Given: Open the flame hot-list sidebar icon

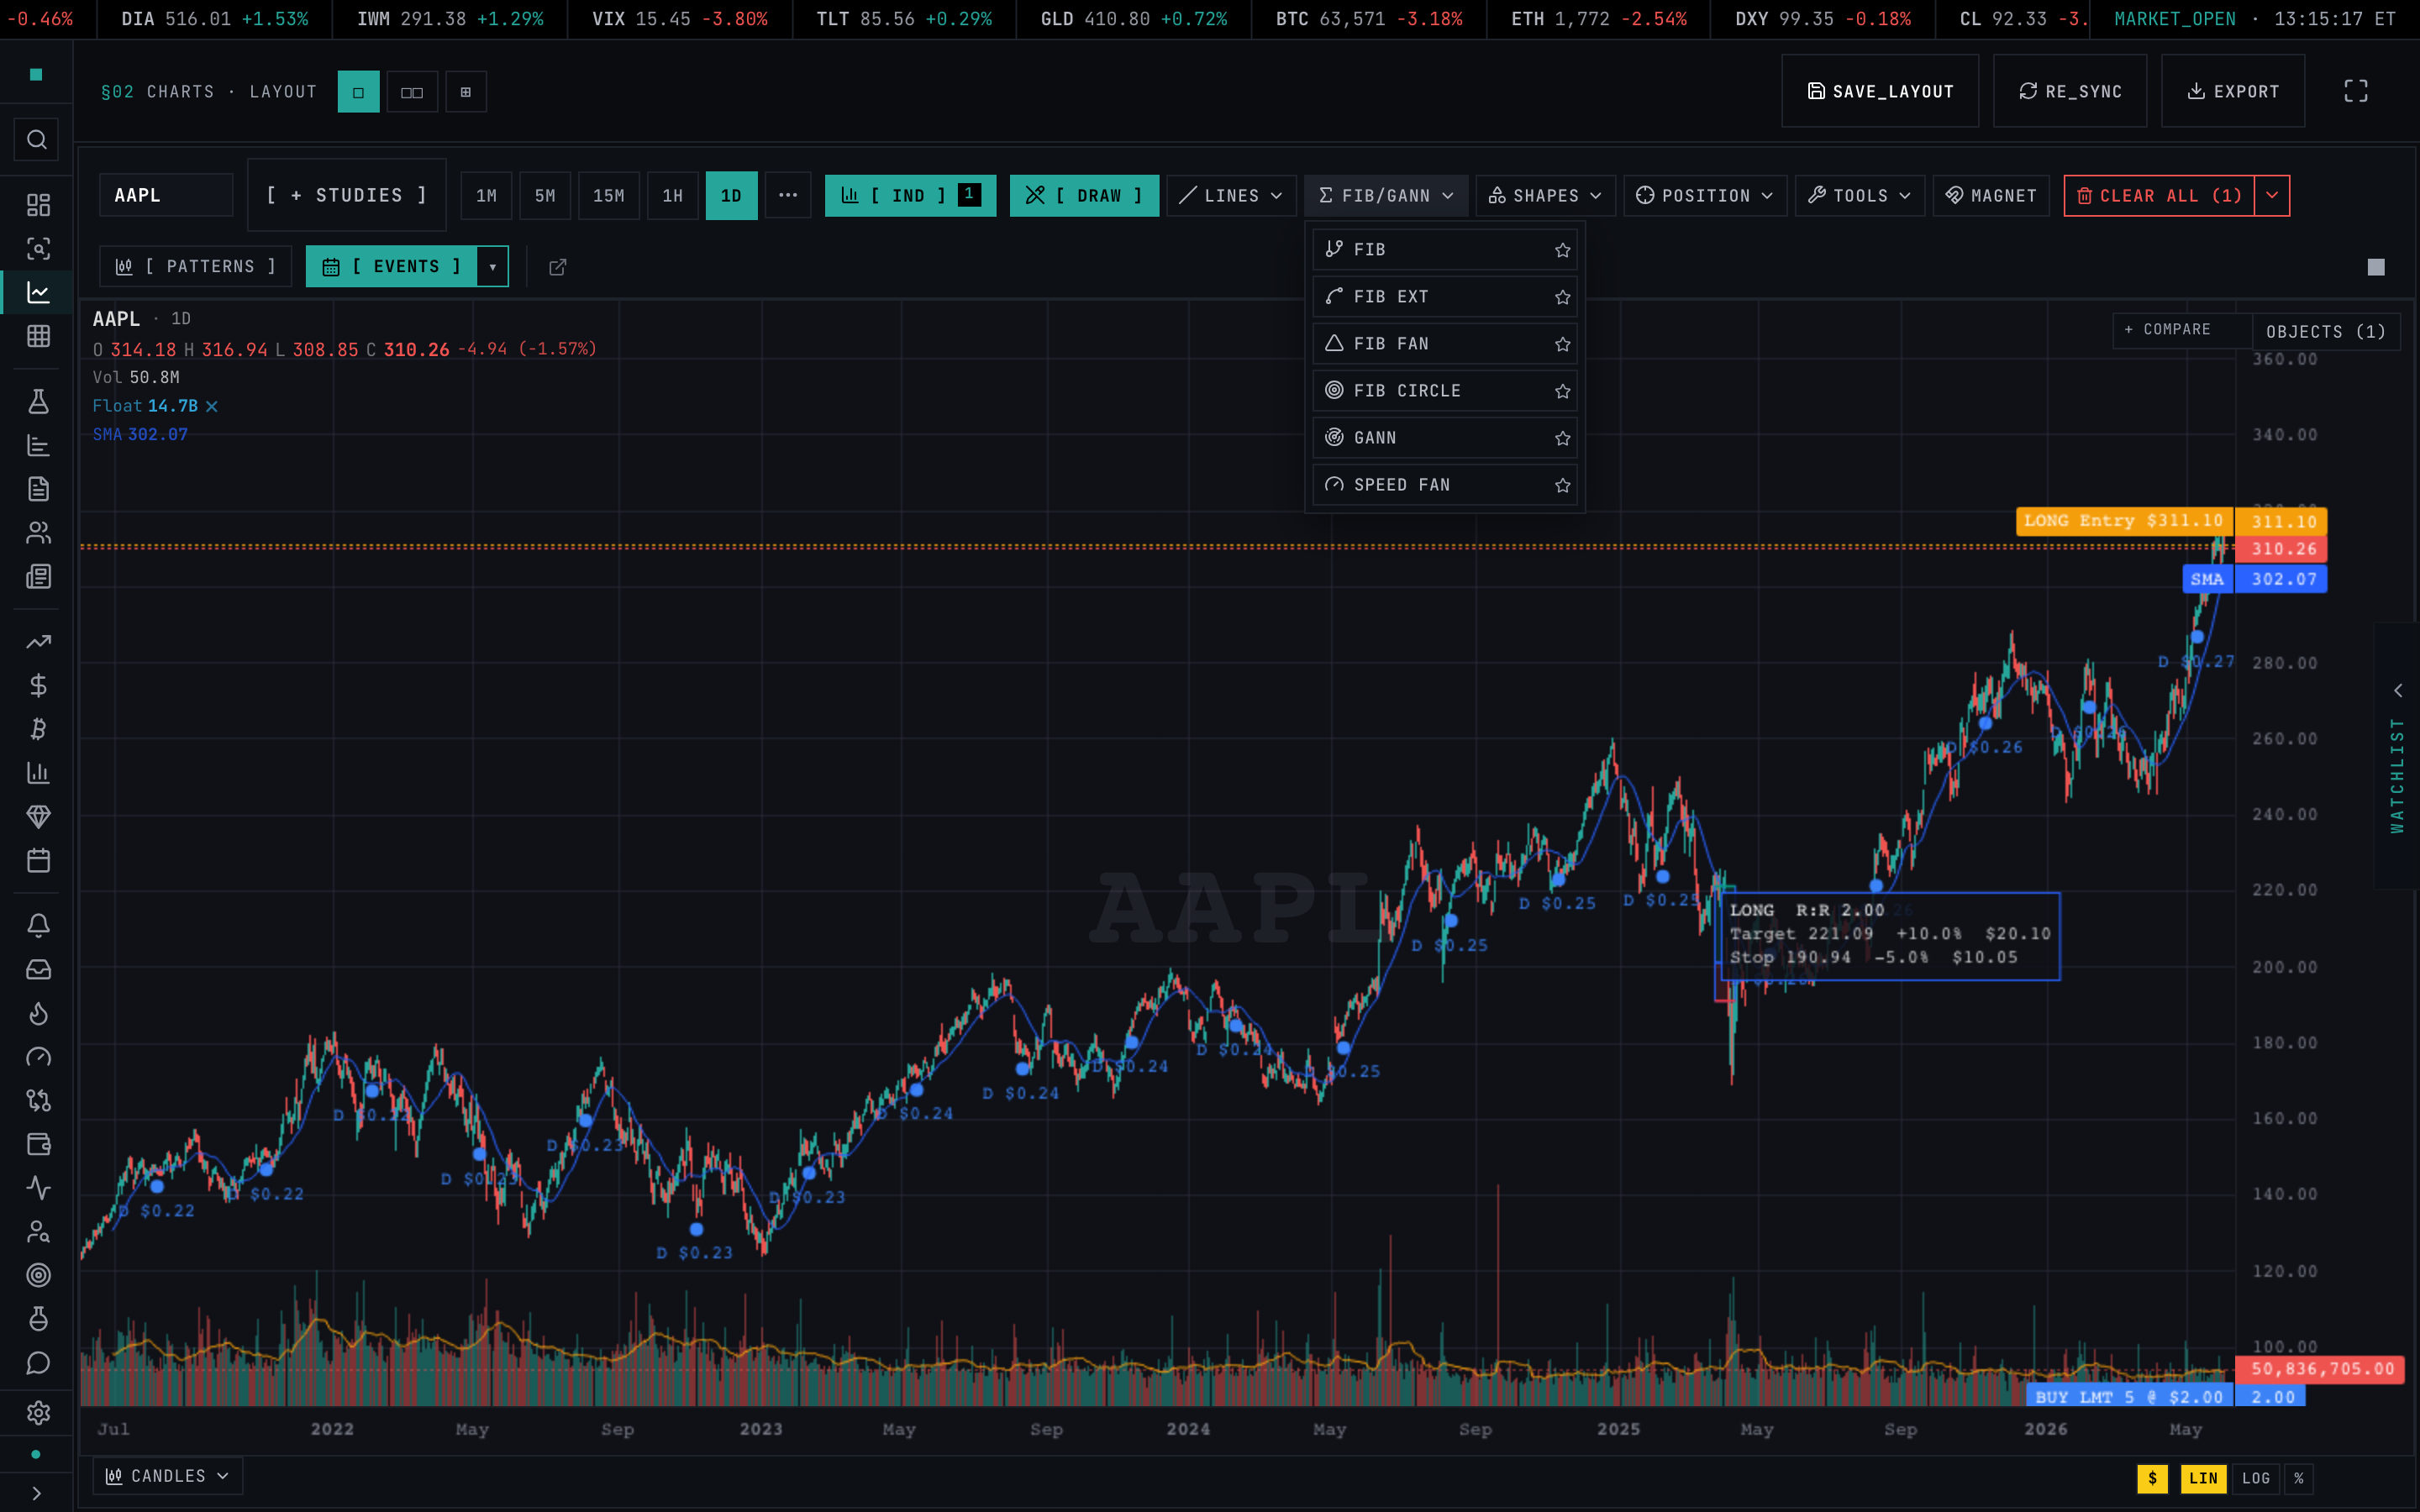Looking at the screenshot, I should click(38, 1014).
